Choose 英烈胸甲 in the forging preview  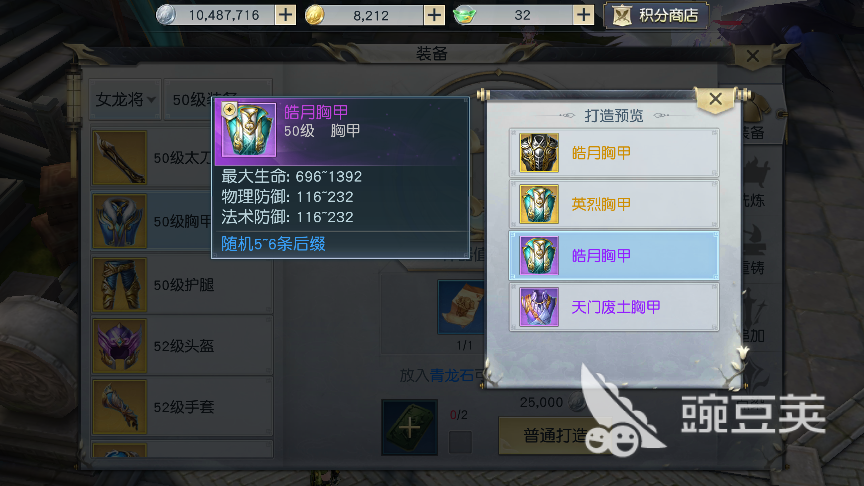point(614,204)
